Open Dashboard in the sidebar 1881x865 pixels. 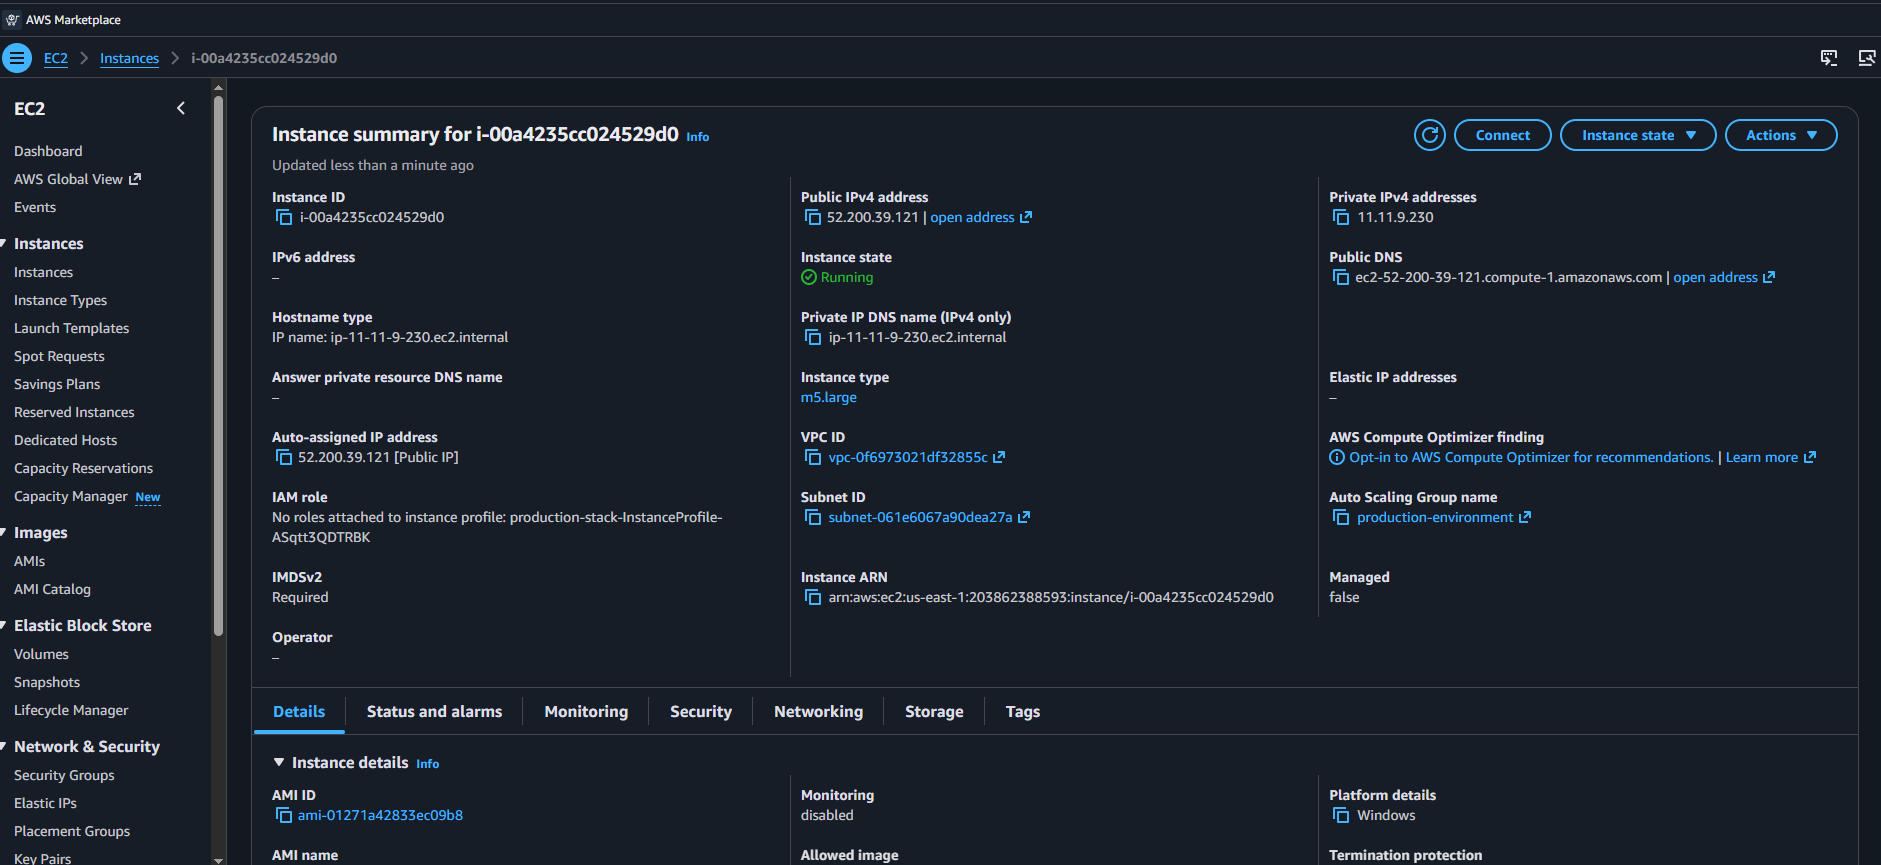click(48, 151)
